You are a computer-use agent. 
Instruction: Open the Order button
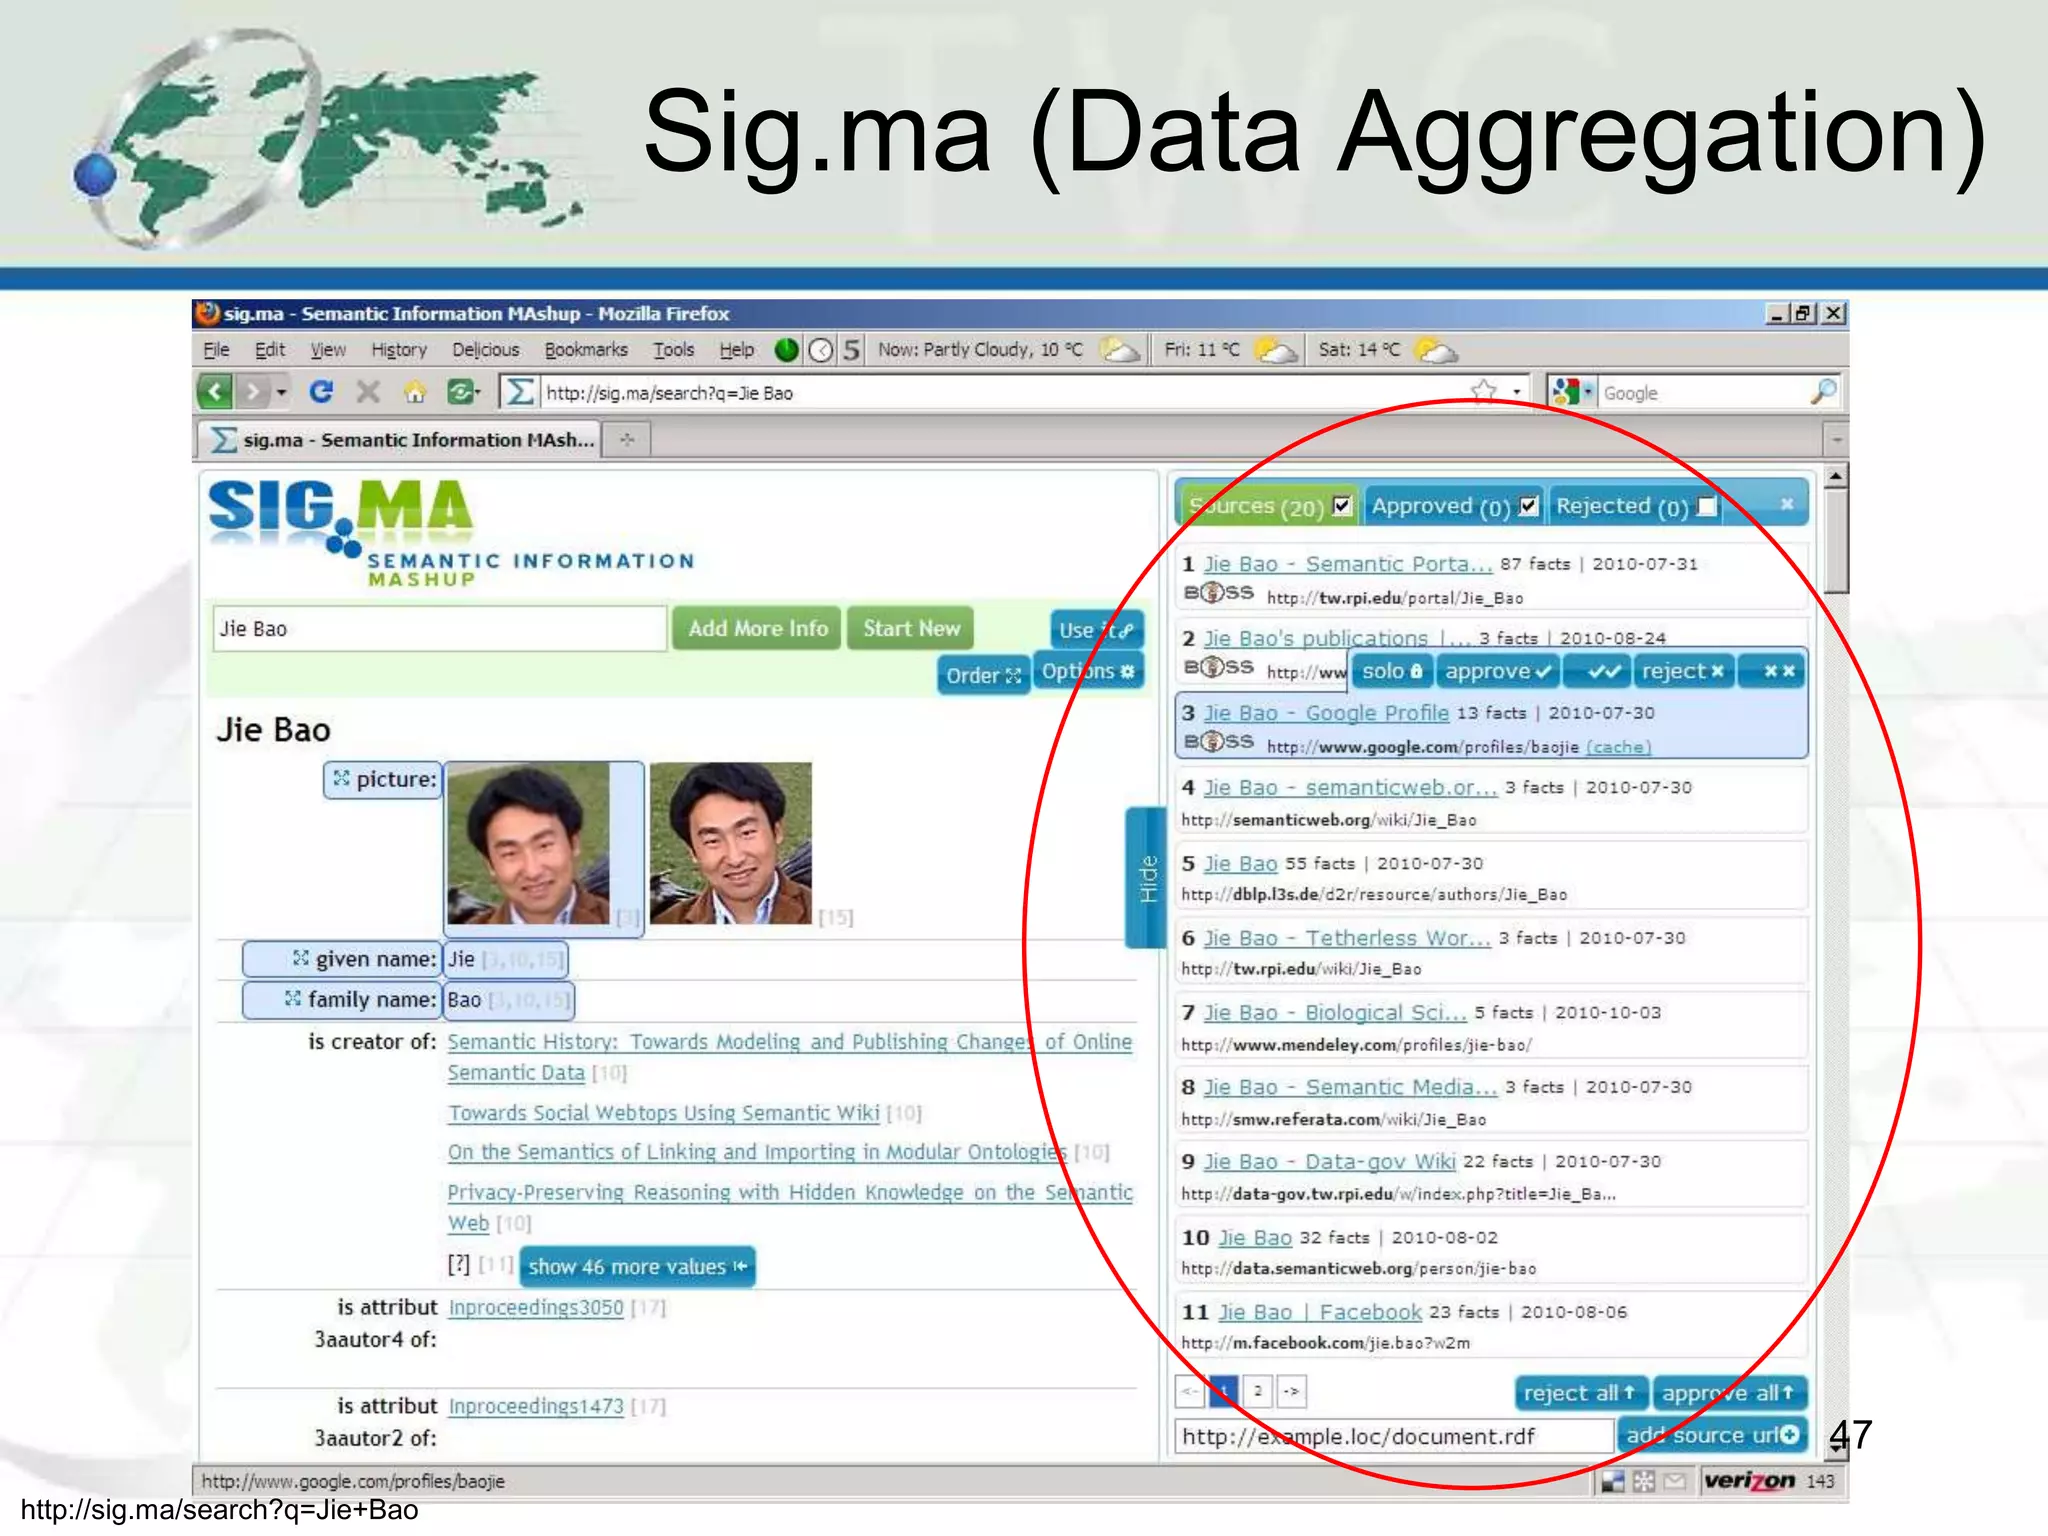pyautogui.click(x=983, y=675)
